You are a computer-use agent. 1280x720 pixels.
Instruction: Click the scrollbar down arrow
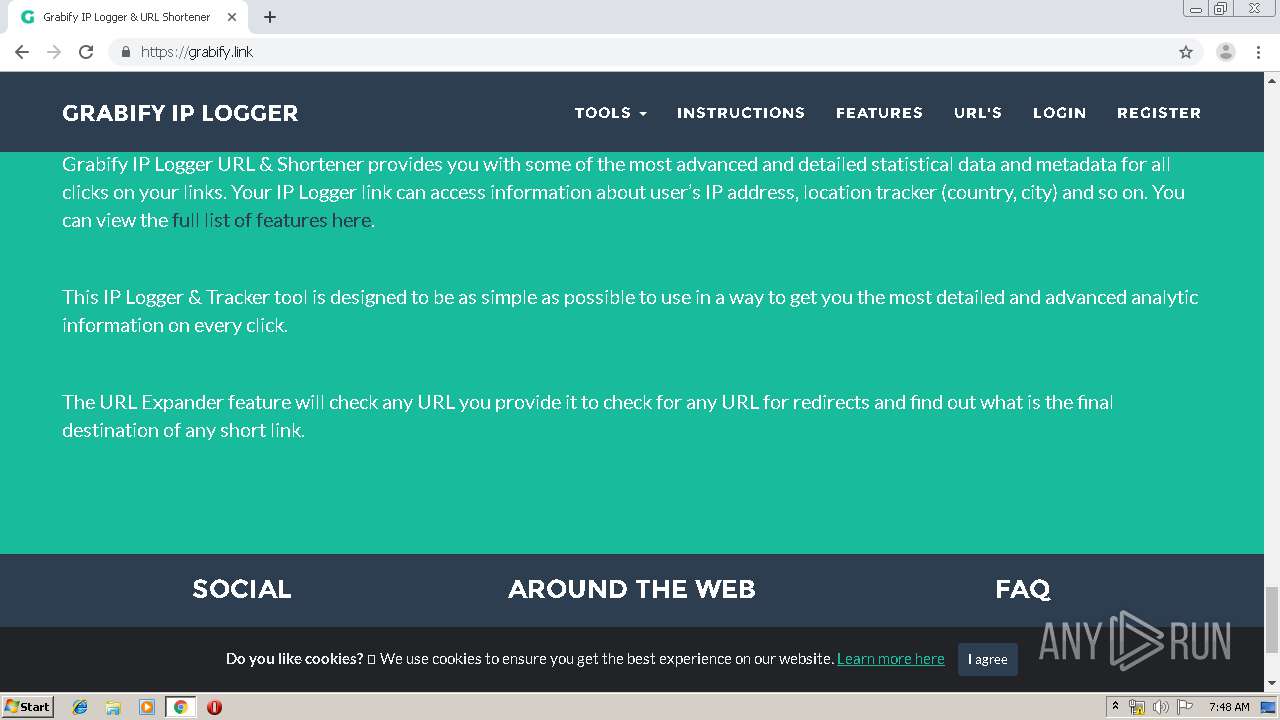click(x=1272, y=683)
